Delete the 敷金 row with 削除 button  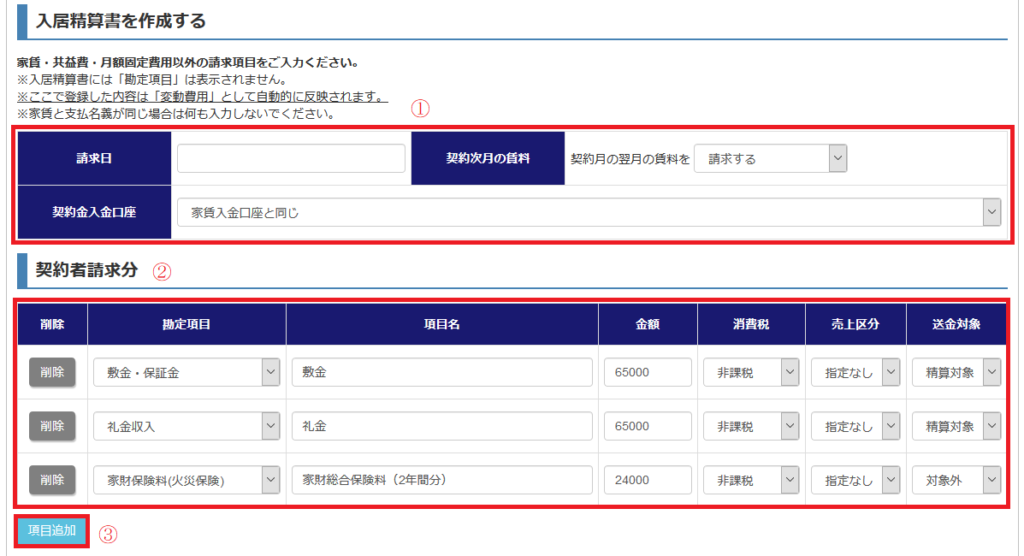(x=52, y=372)
